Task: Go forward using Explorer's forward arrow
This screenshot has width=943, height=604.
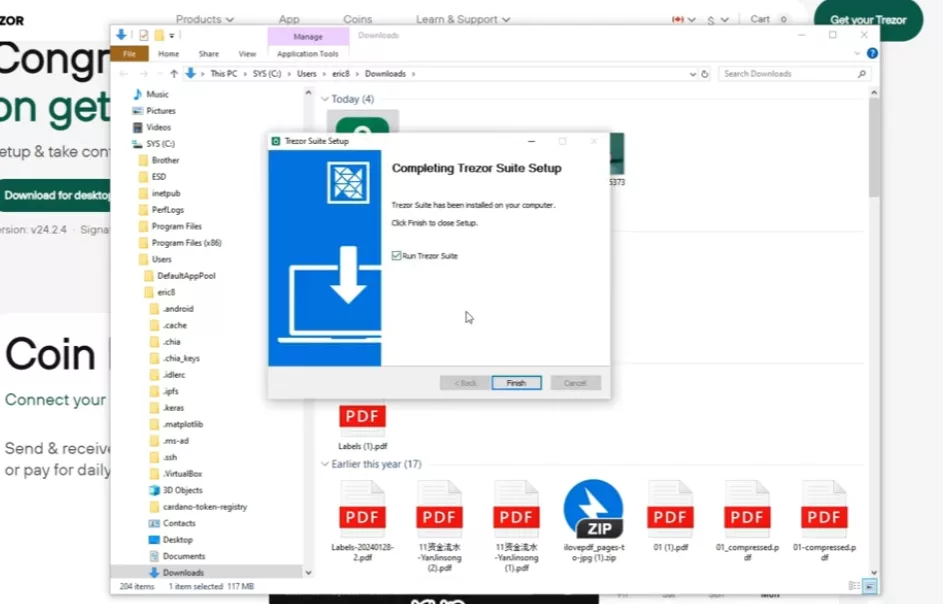Action: 143,74
